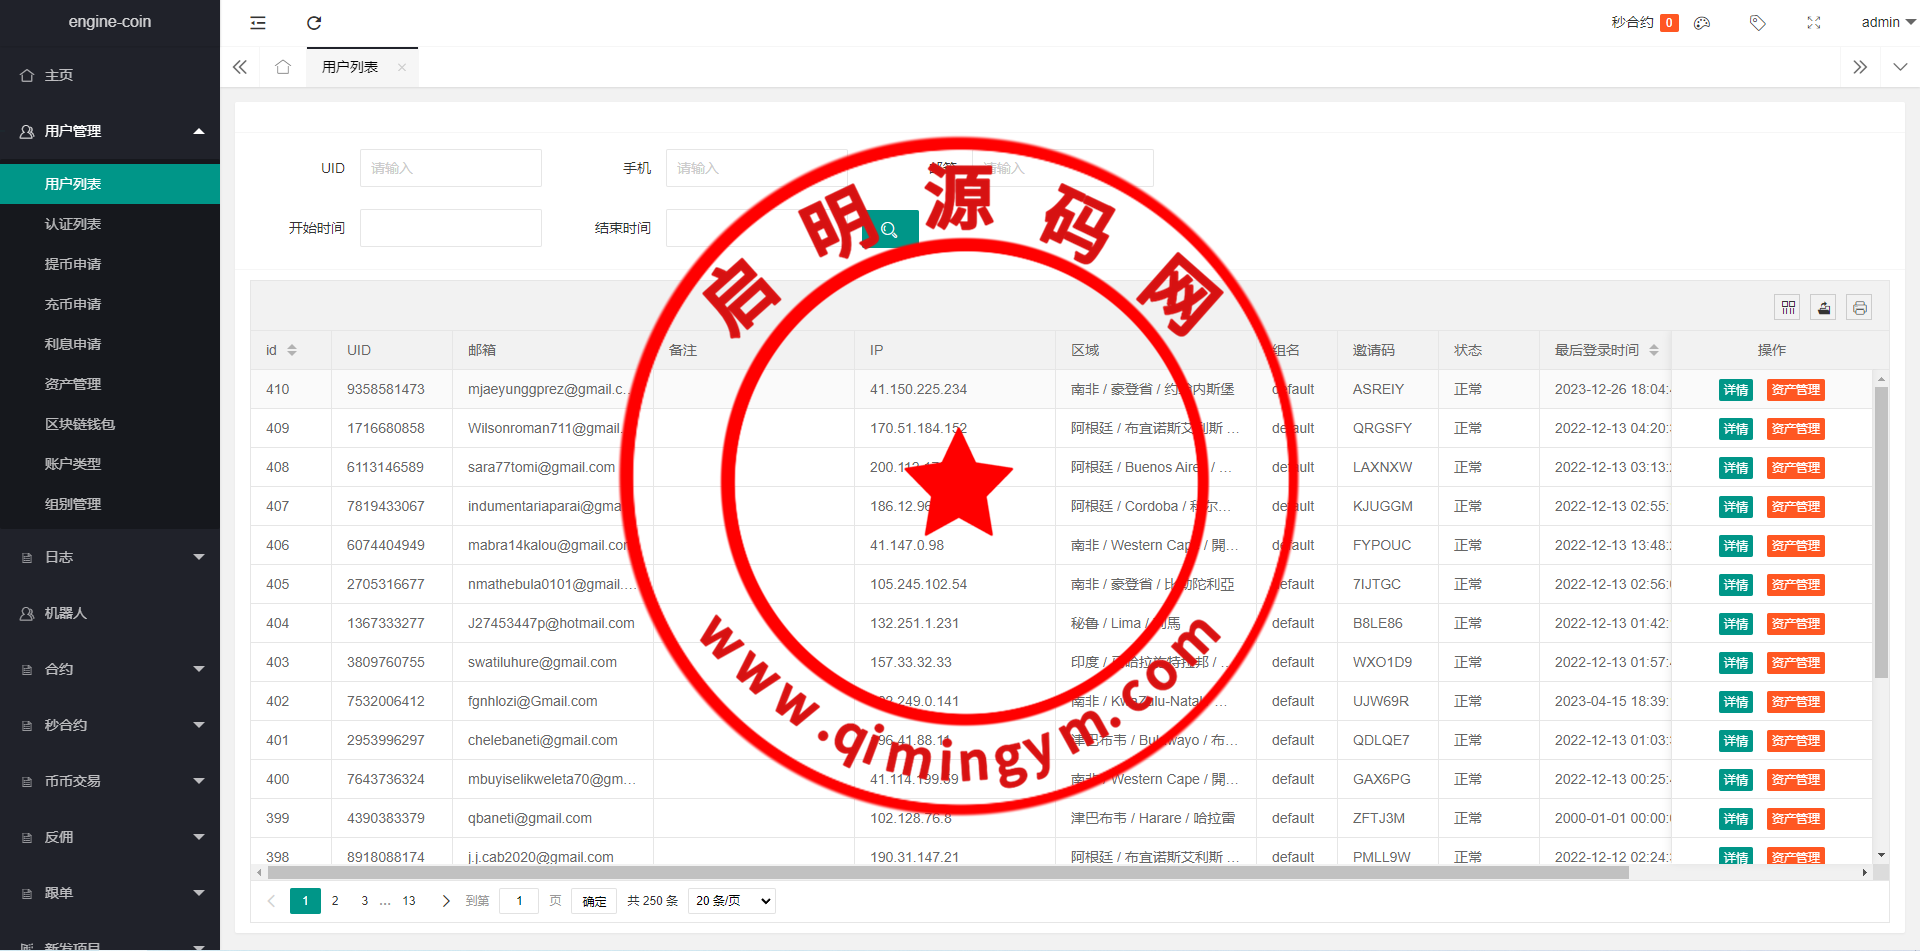Expand the 合约 sidebar menu
Screen dimensions: 1920x951
(110, 669)
